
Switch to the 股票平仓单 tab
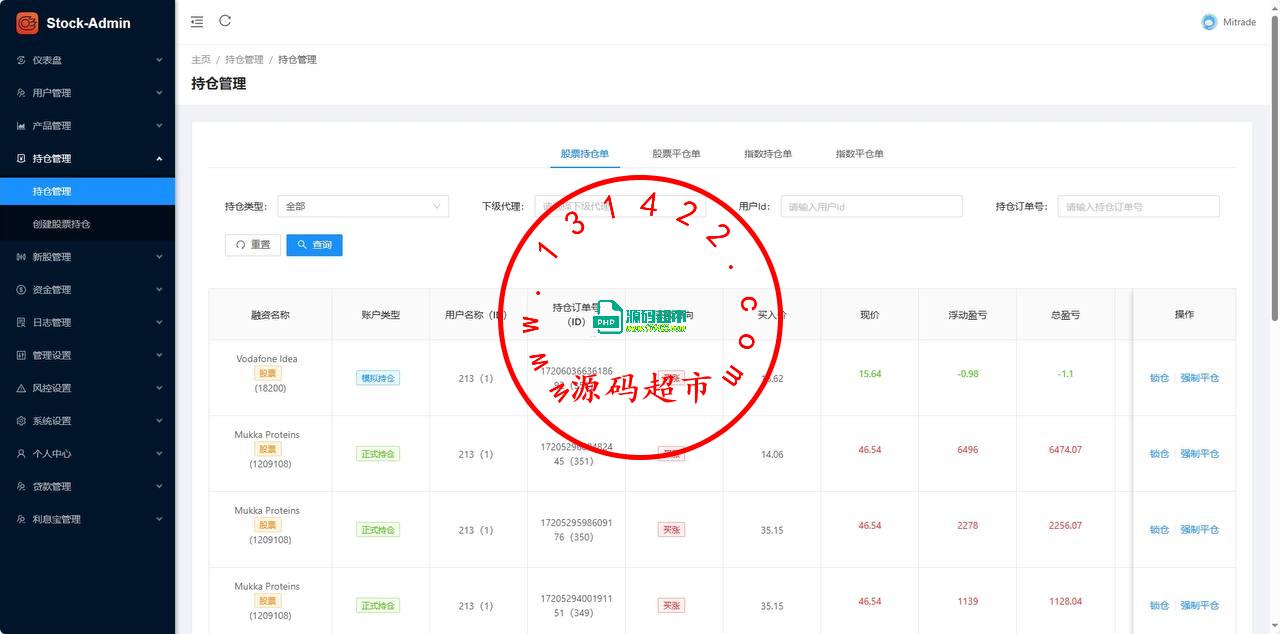[x=676, y=154]
